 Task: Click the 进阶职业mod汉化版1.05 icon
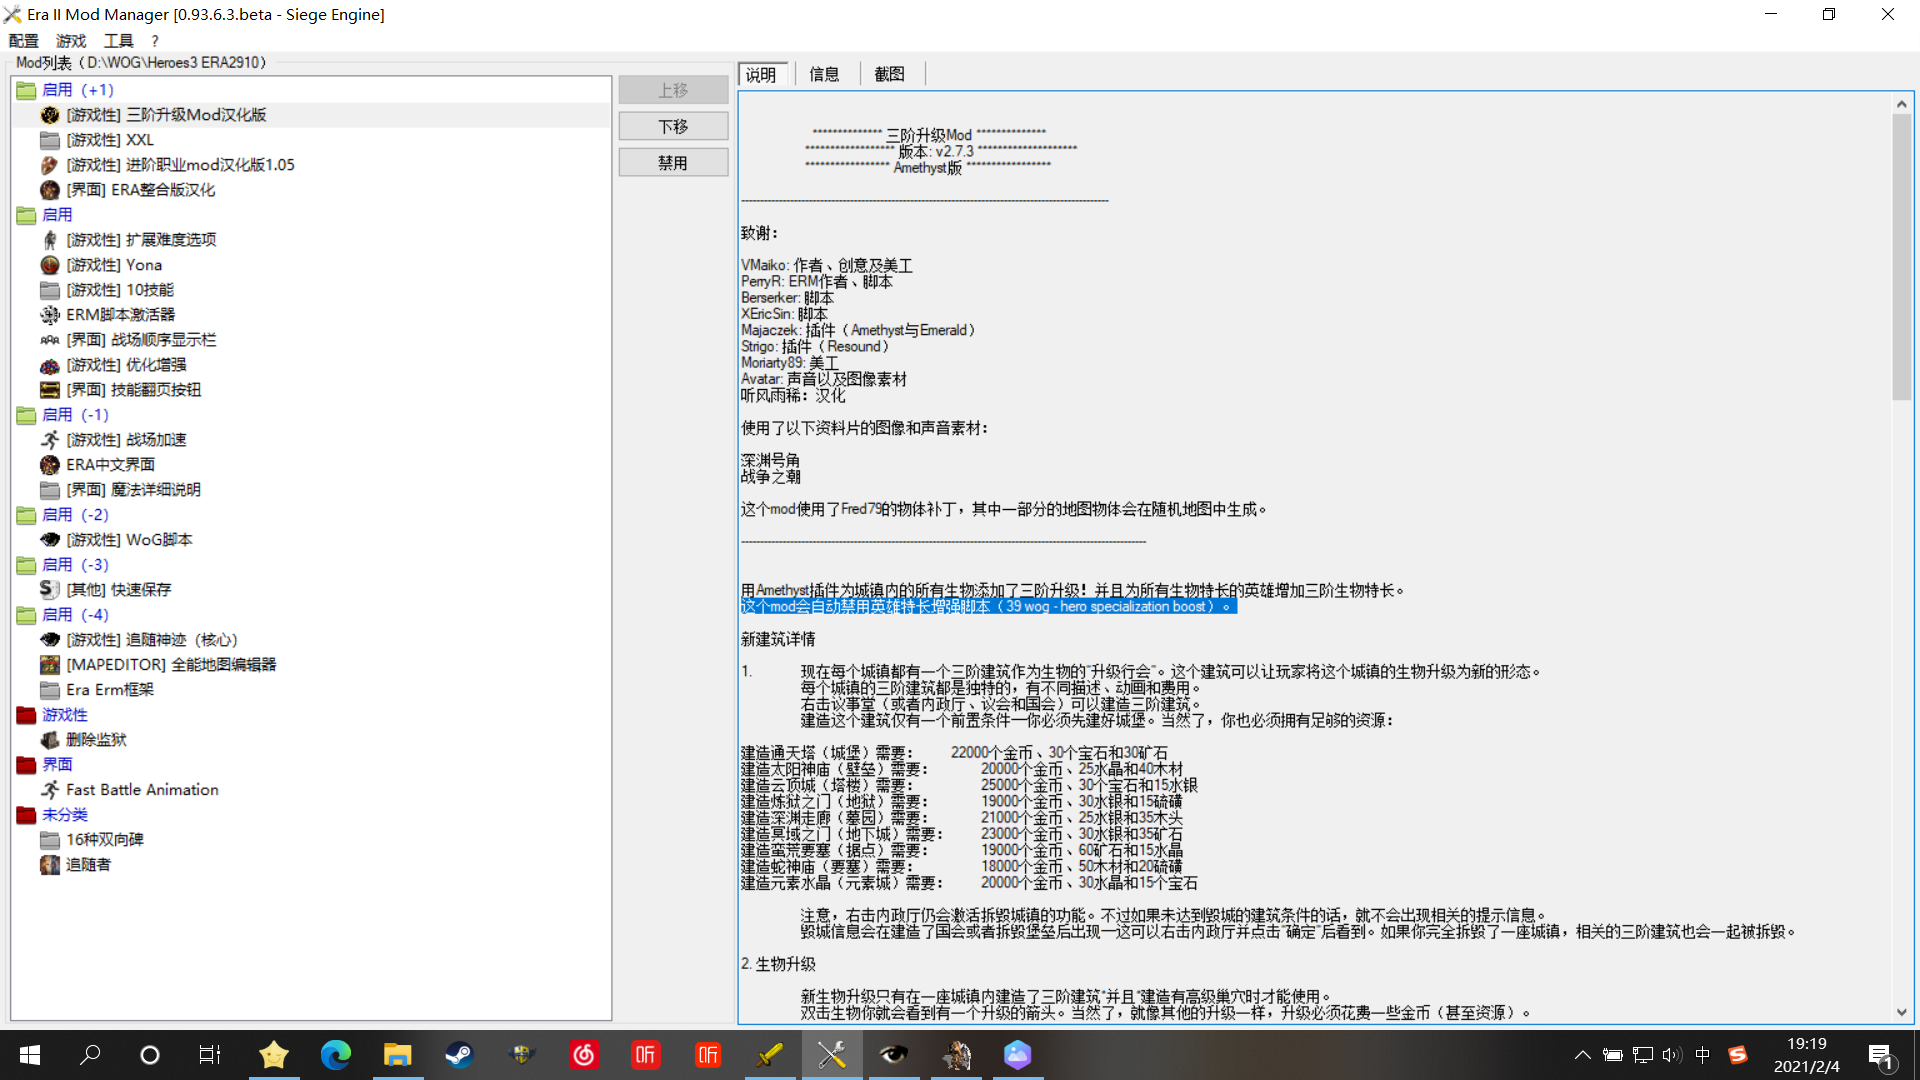49,165
